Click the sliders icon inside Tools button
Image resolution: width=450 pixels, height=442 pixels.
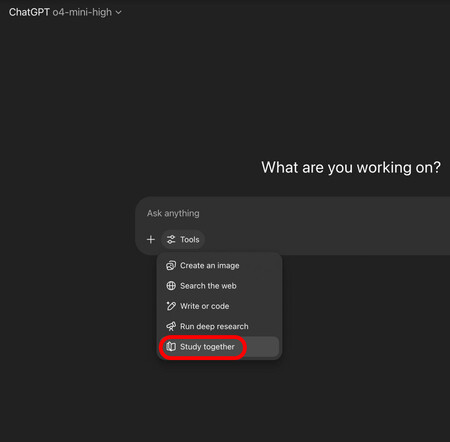171,239
